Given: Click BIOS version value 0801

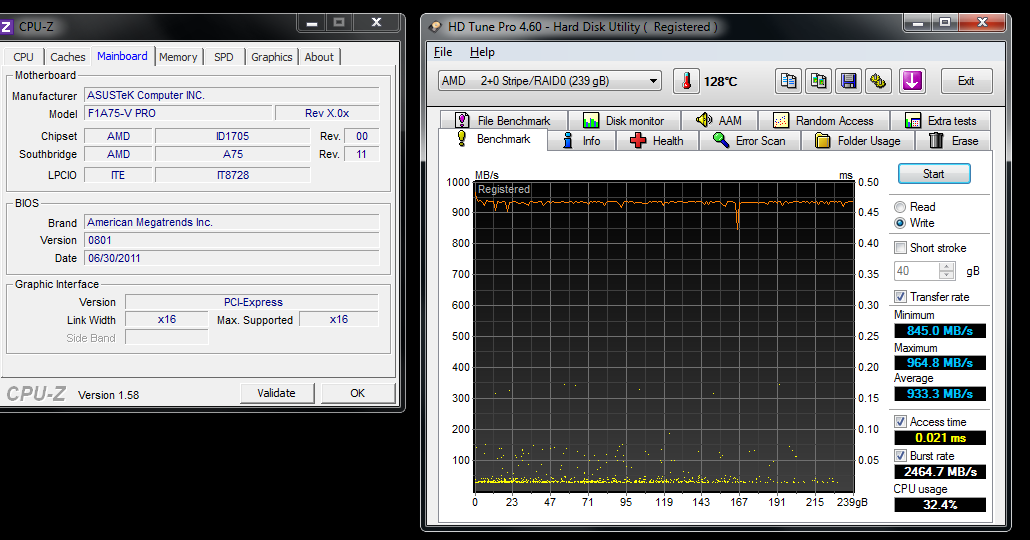Looking at the screenshot, I should click(x=231, y=240).
